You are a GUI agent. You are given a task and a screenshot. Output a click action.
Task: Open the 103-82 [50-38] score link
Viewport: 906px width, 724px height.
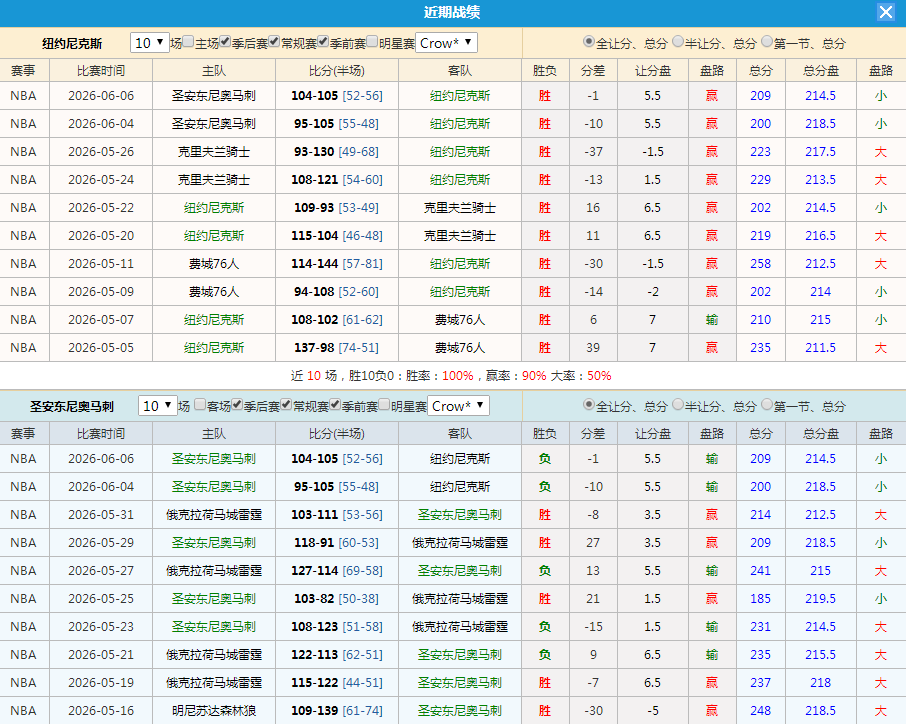336,599
